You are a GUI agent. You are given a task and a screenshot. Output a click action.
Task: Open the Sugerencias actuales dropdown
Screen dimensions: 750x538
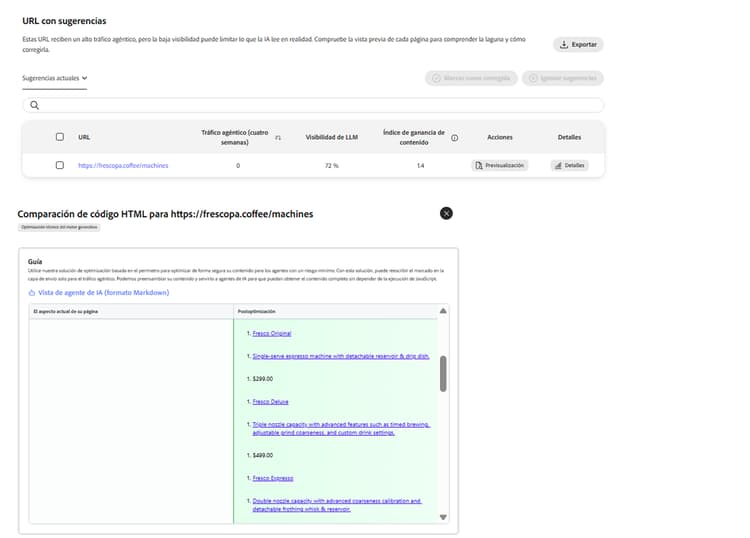pyautogui.click(x=55, y=78)
